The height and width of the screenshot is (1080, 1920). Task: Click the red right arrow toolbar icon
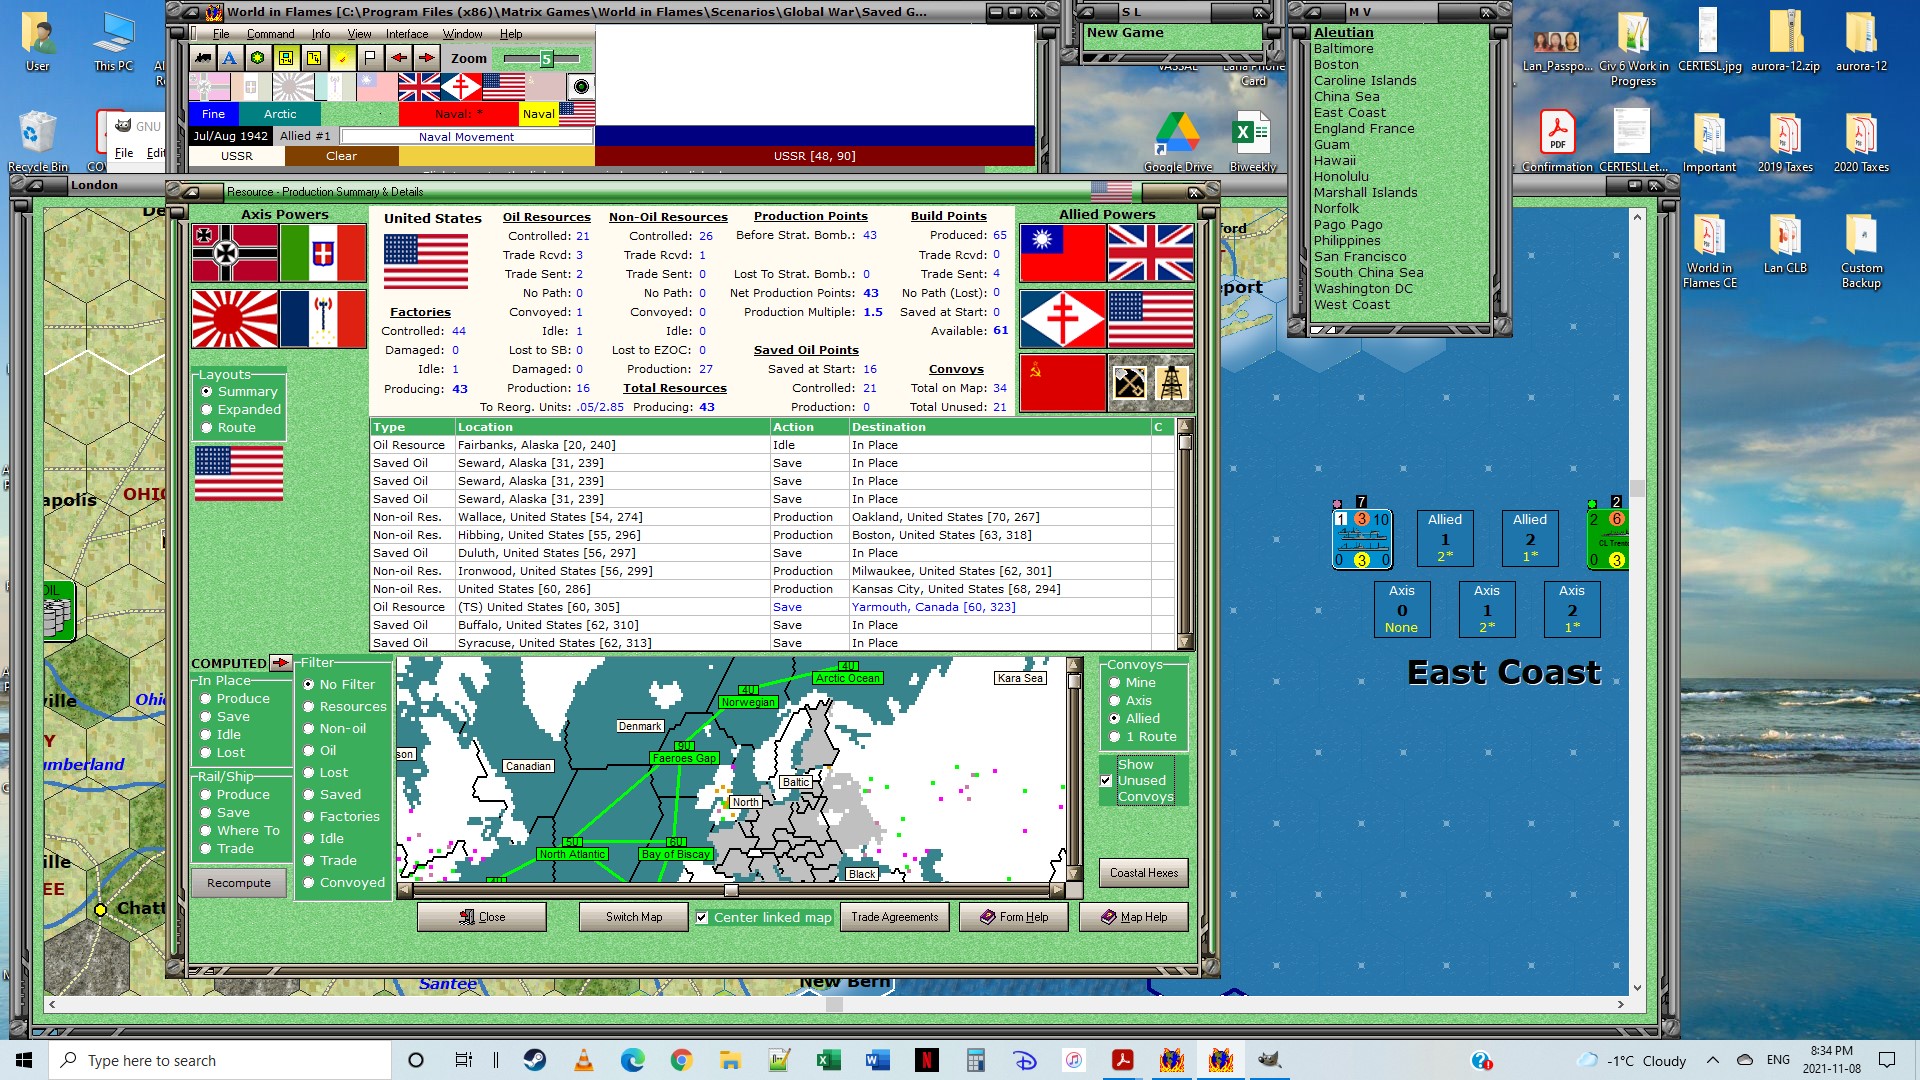(426, 58)
